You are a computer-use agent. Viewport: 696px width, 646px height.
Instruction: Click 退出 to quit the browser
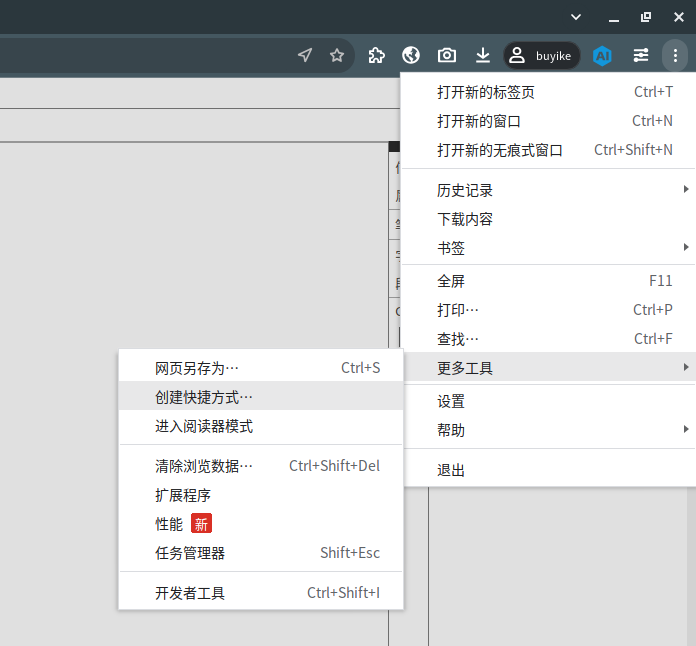[549, 470]
